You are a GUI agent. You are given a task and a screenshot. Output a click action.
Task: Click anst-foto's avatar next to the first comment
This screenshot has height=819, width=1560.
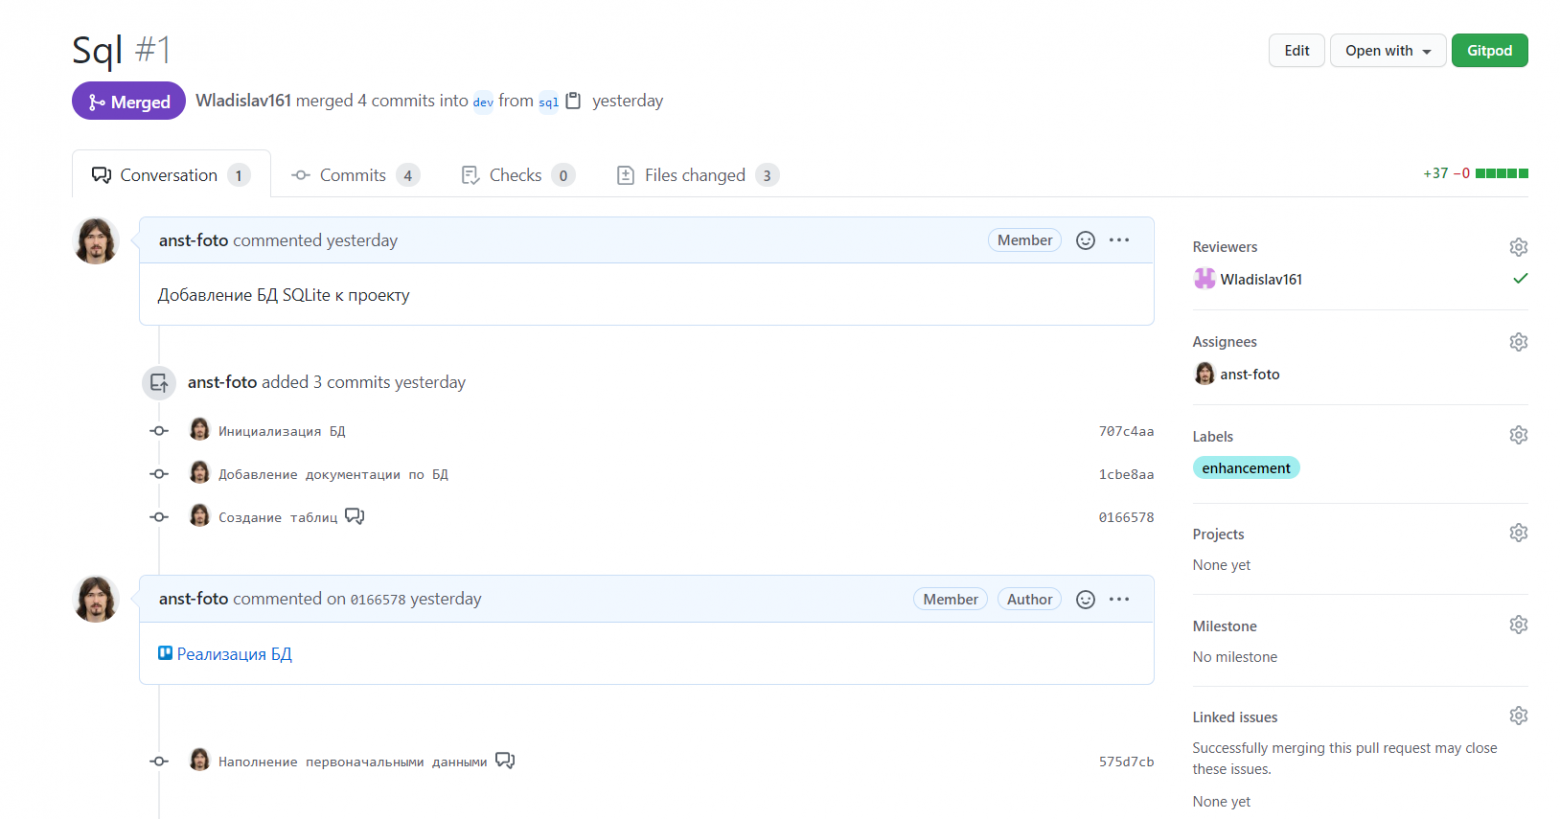(x=95, y=240)
